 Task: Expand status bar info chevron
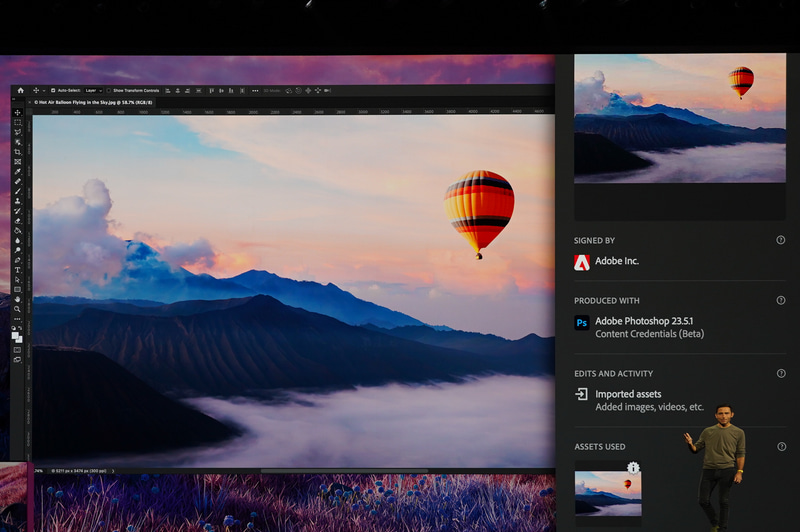[113, 471]
